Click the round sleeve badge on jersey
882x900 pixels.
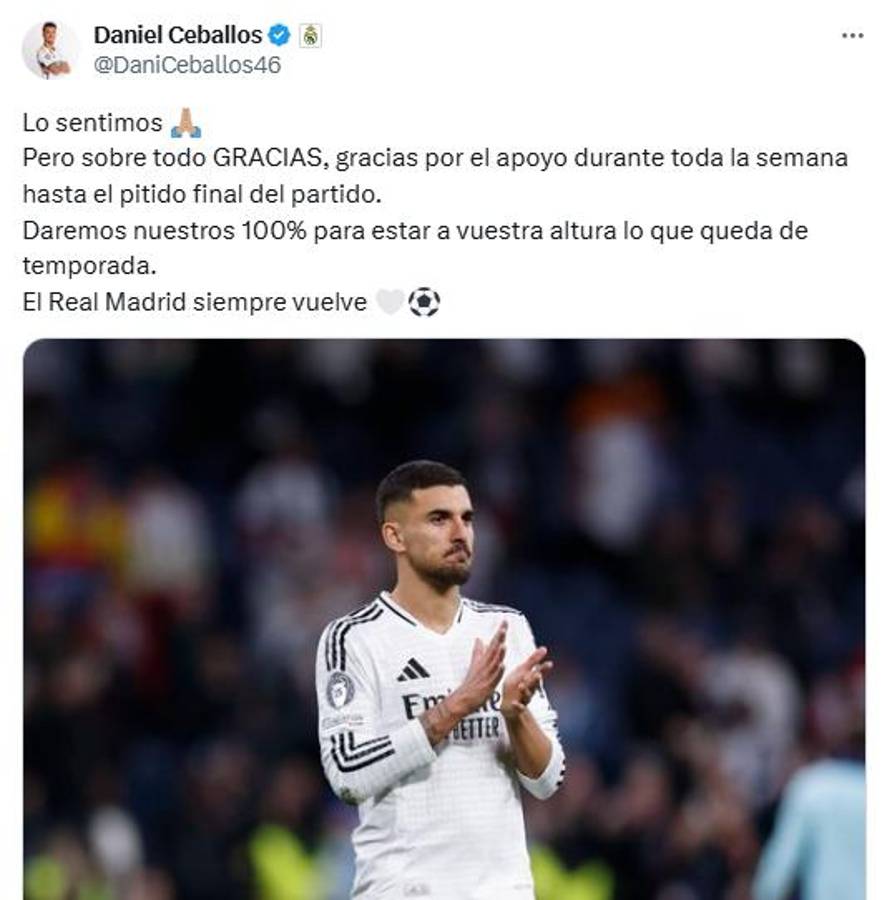pyautogui.click(x=340, y=690)
